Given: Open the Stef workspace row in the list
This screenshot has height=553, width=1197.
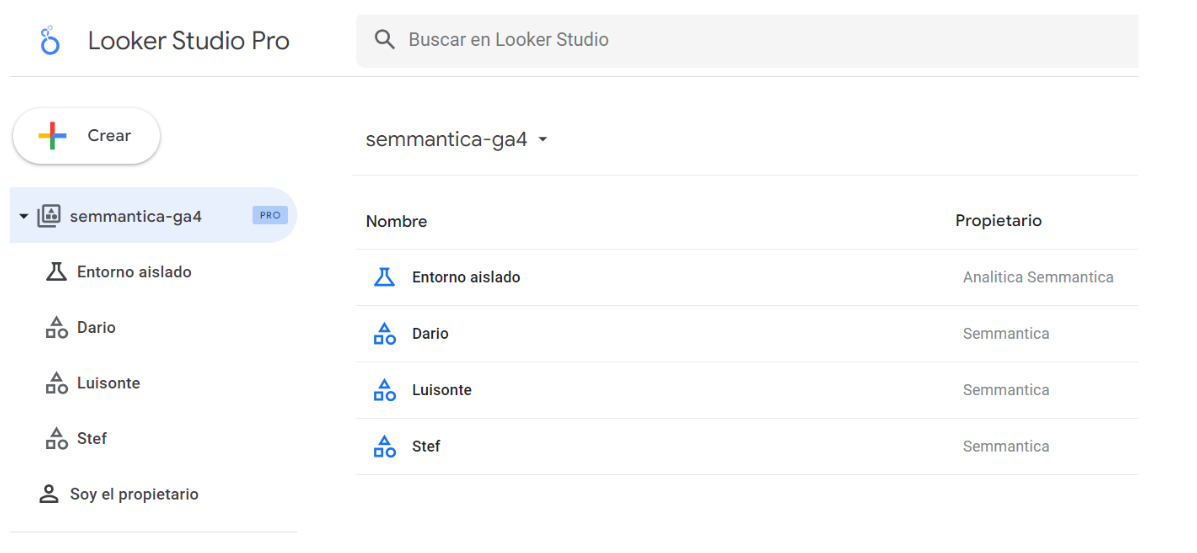Looking at the screenshot, I should (426, 447).
